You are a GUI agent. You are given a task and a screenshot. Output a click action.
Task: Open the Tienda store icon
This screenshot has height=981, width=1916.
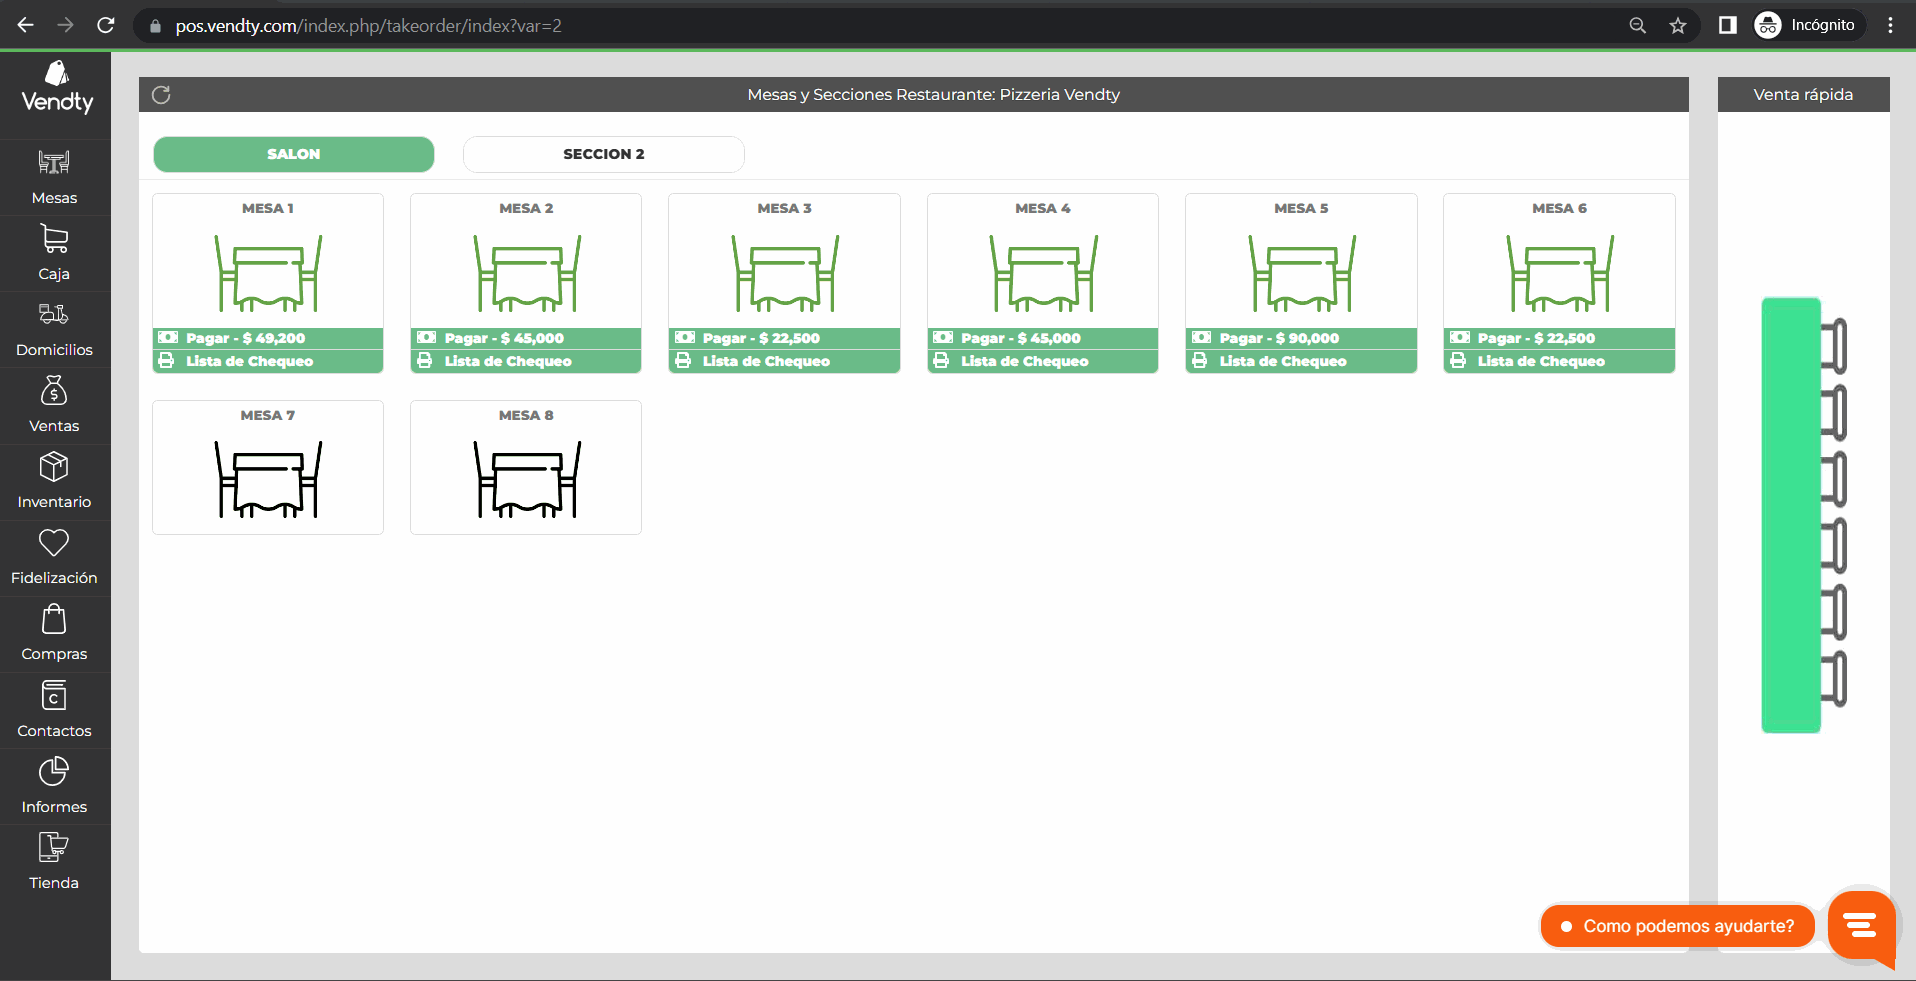tap(54, 847)
